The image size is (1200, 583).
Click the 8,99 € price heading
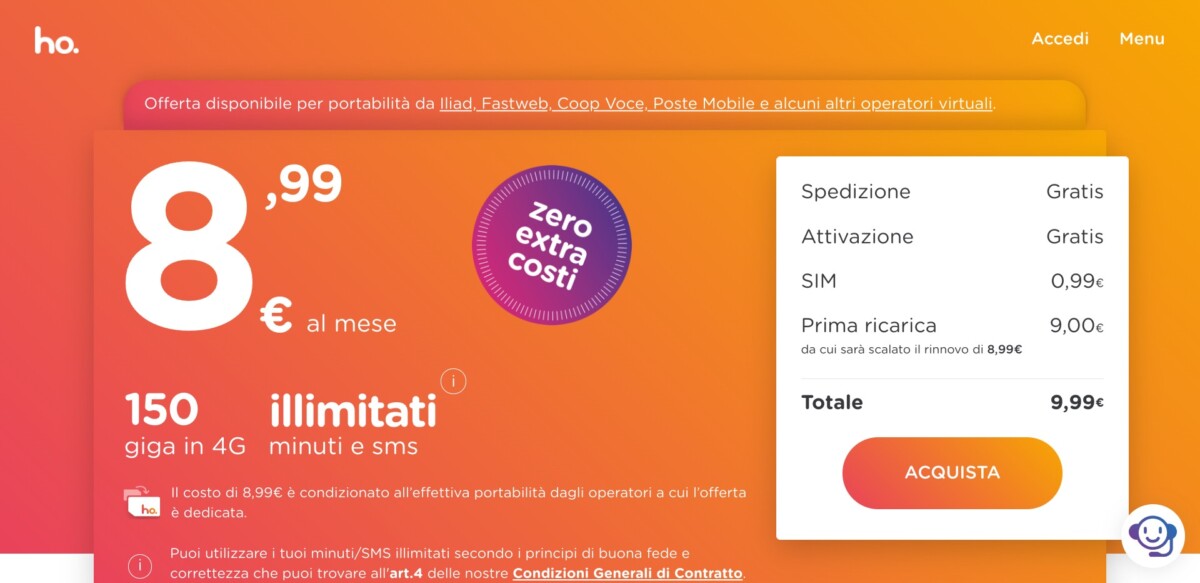pyautogui.click(x=260, y=248)
